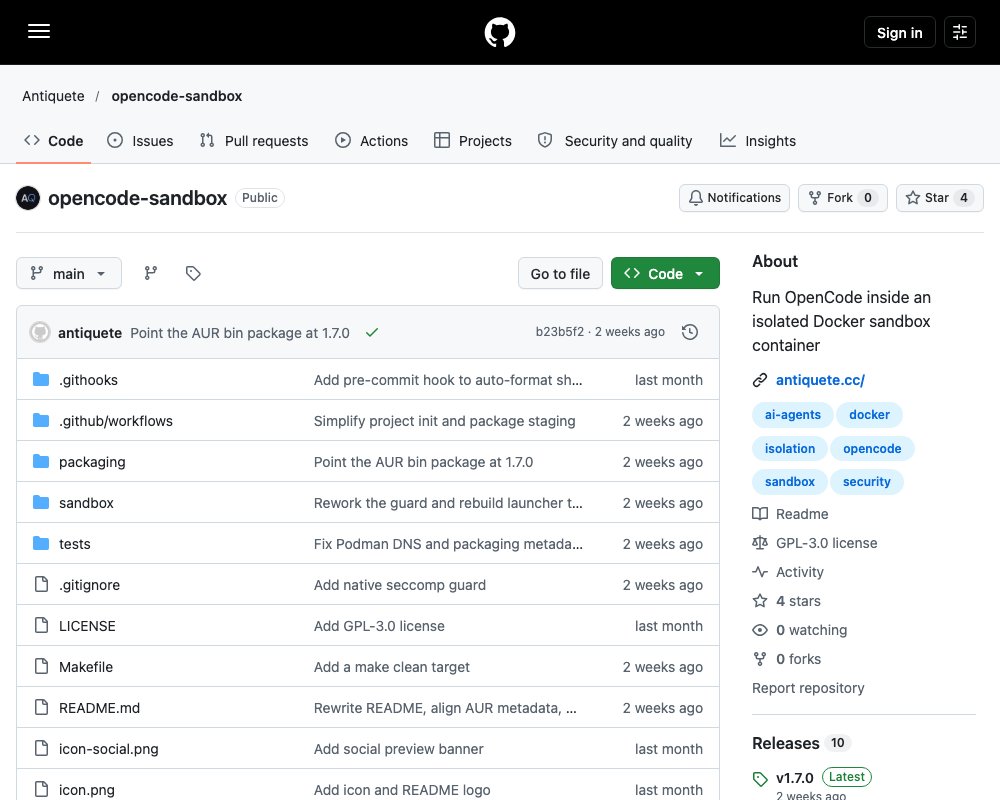
Task: Show the commit status checkmark details
Action: [x=372, y=332]
